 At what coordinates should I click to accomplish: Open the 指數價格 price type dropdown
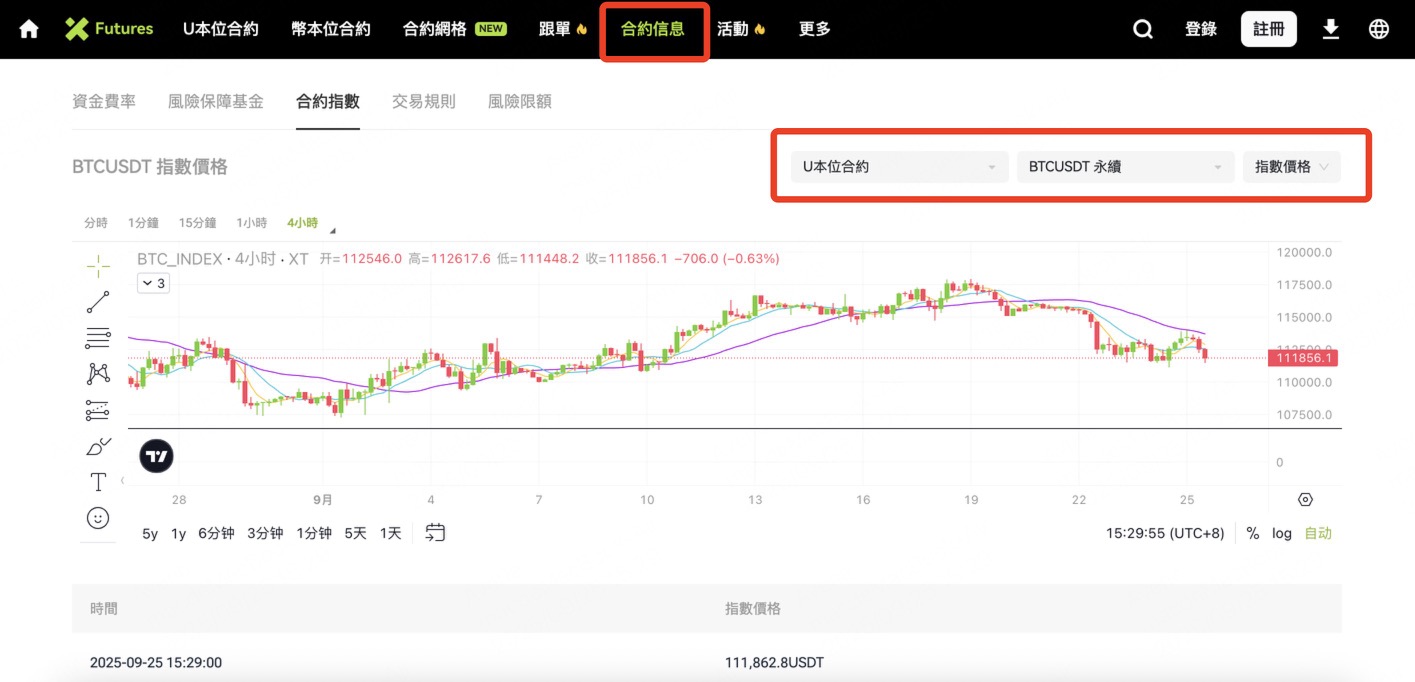click(x=1291, y=167)
